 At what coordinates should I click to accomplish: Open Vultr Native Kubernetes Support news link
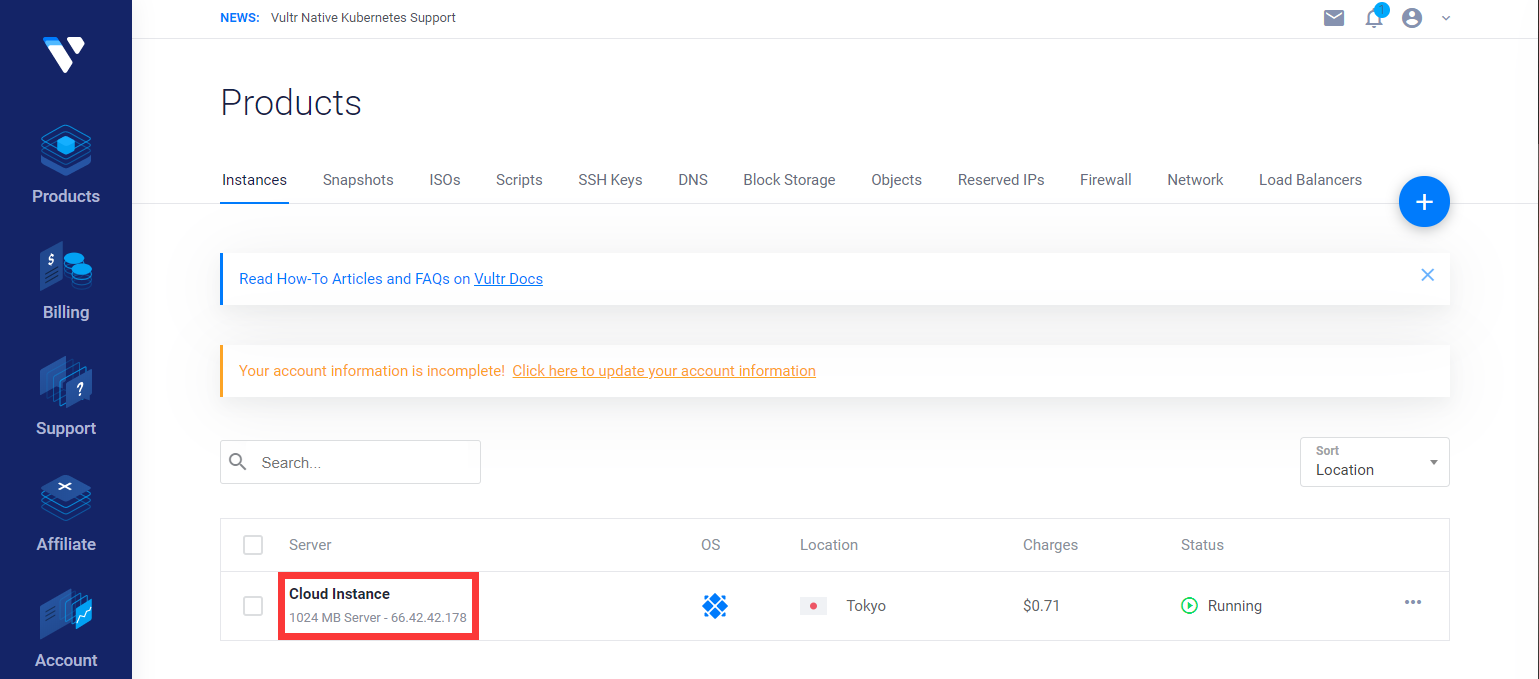pyautogui.click(x=363, y=18)
